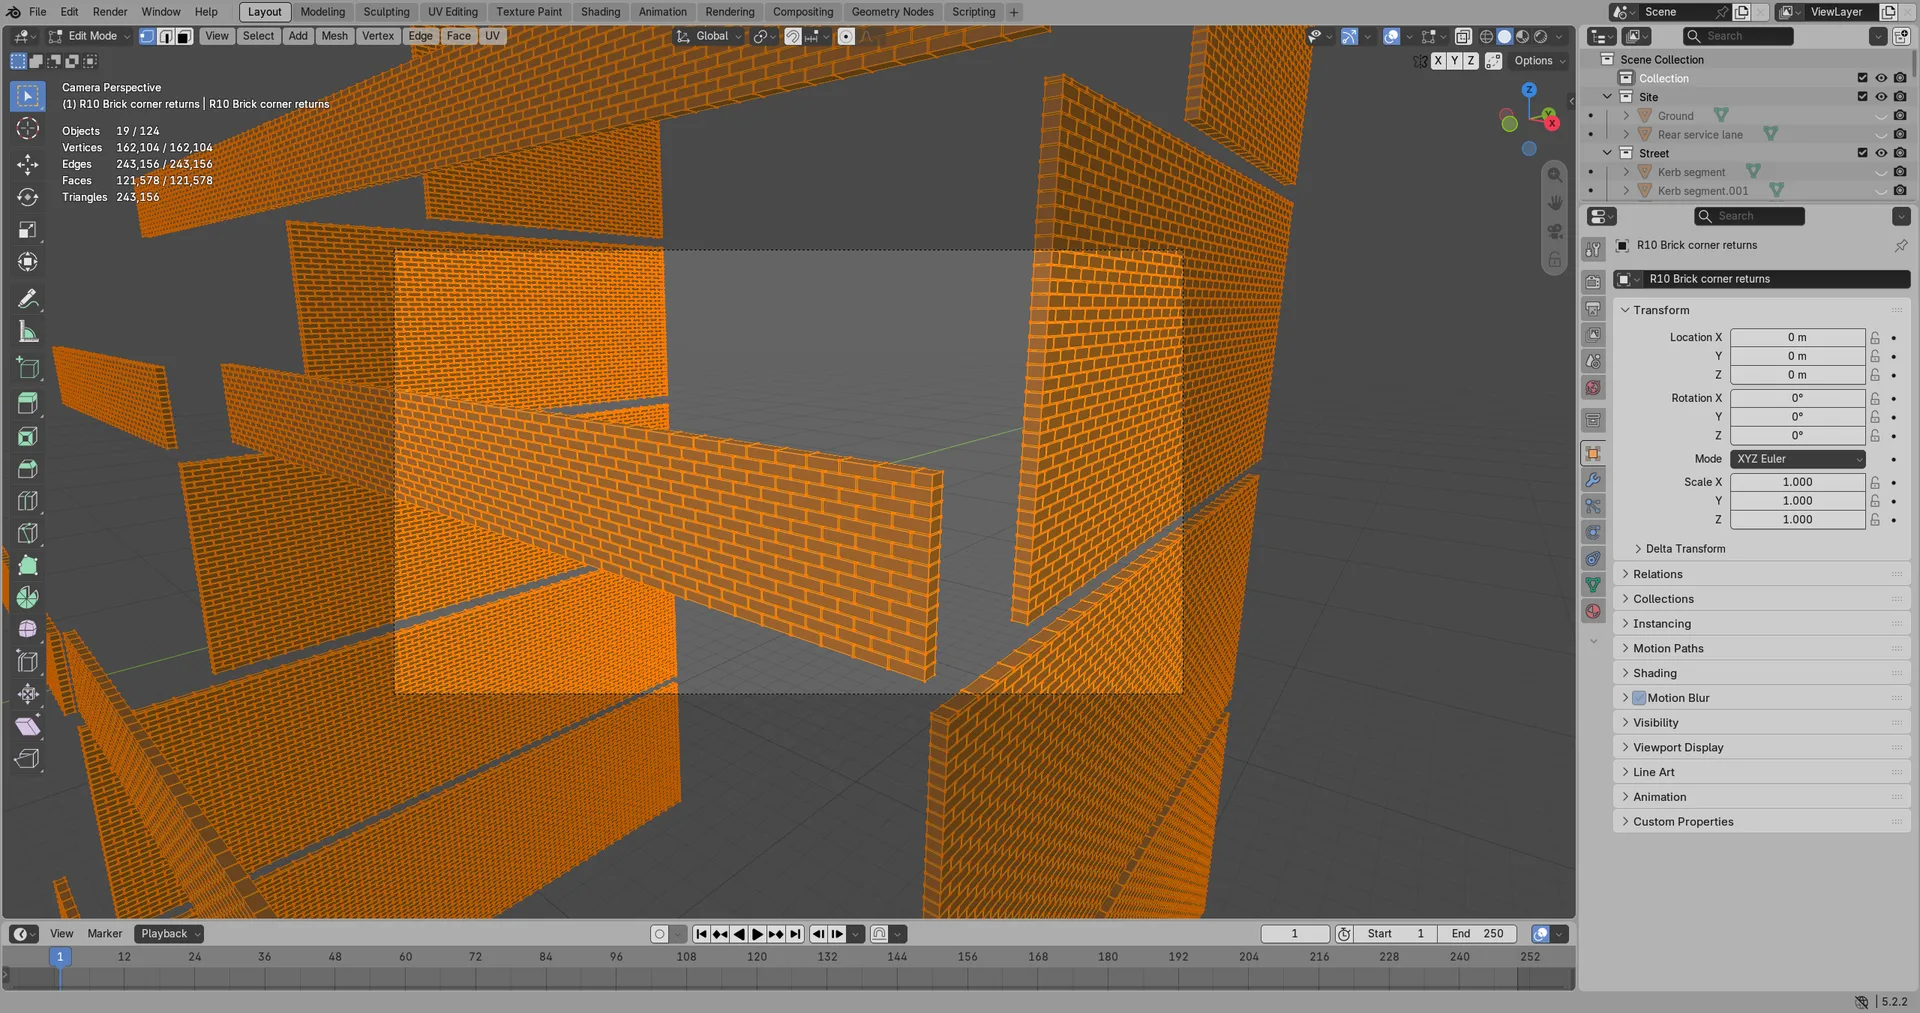The image size is (1920, 1013).
Task: Open the Global transform orientation dropdown
Action: pyautogui.click(x=709, y=36)
